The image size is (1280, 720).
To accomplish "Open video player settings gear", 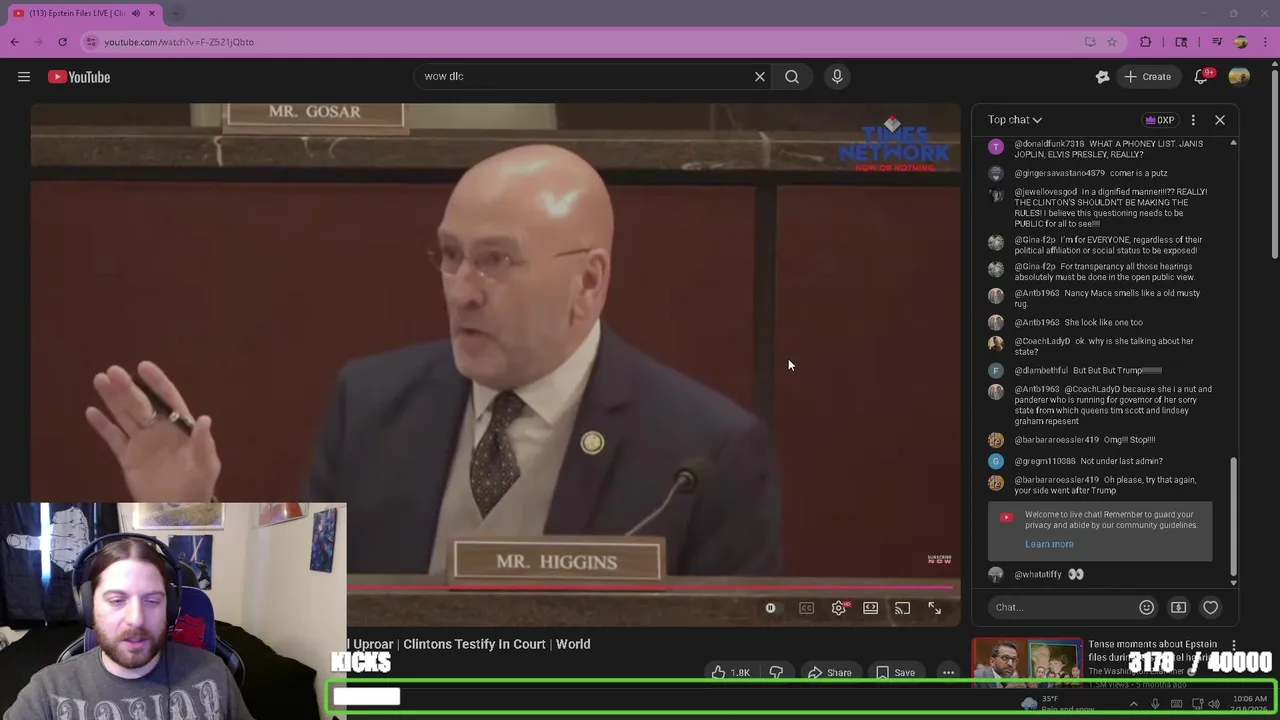I will coord(839,608).
